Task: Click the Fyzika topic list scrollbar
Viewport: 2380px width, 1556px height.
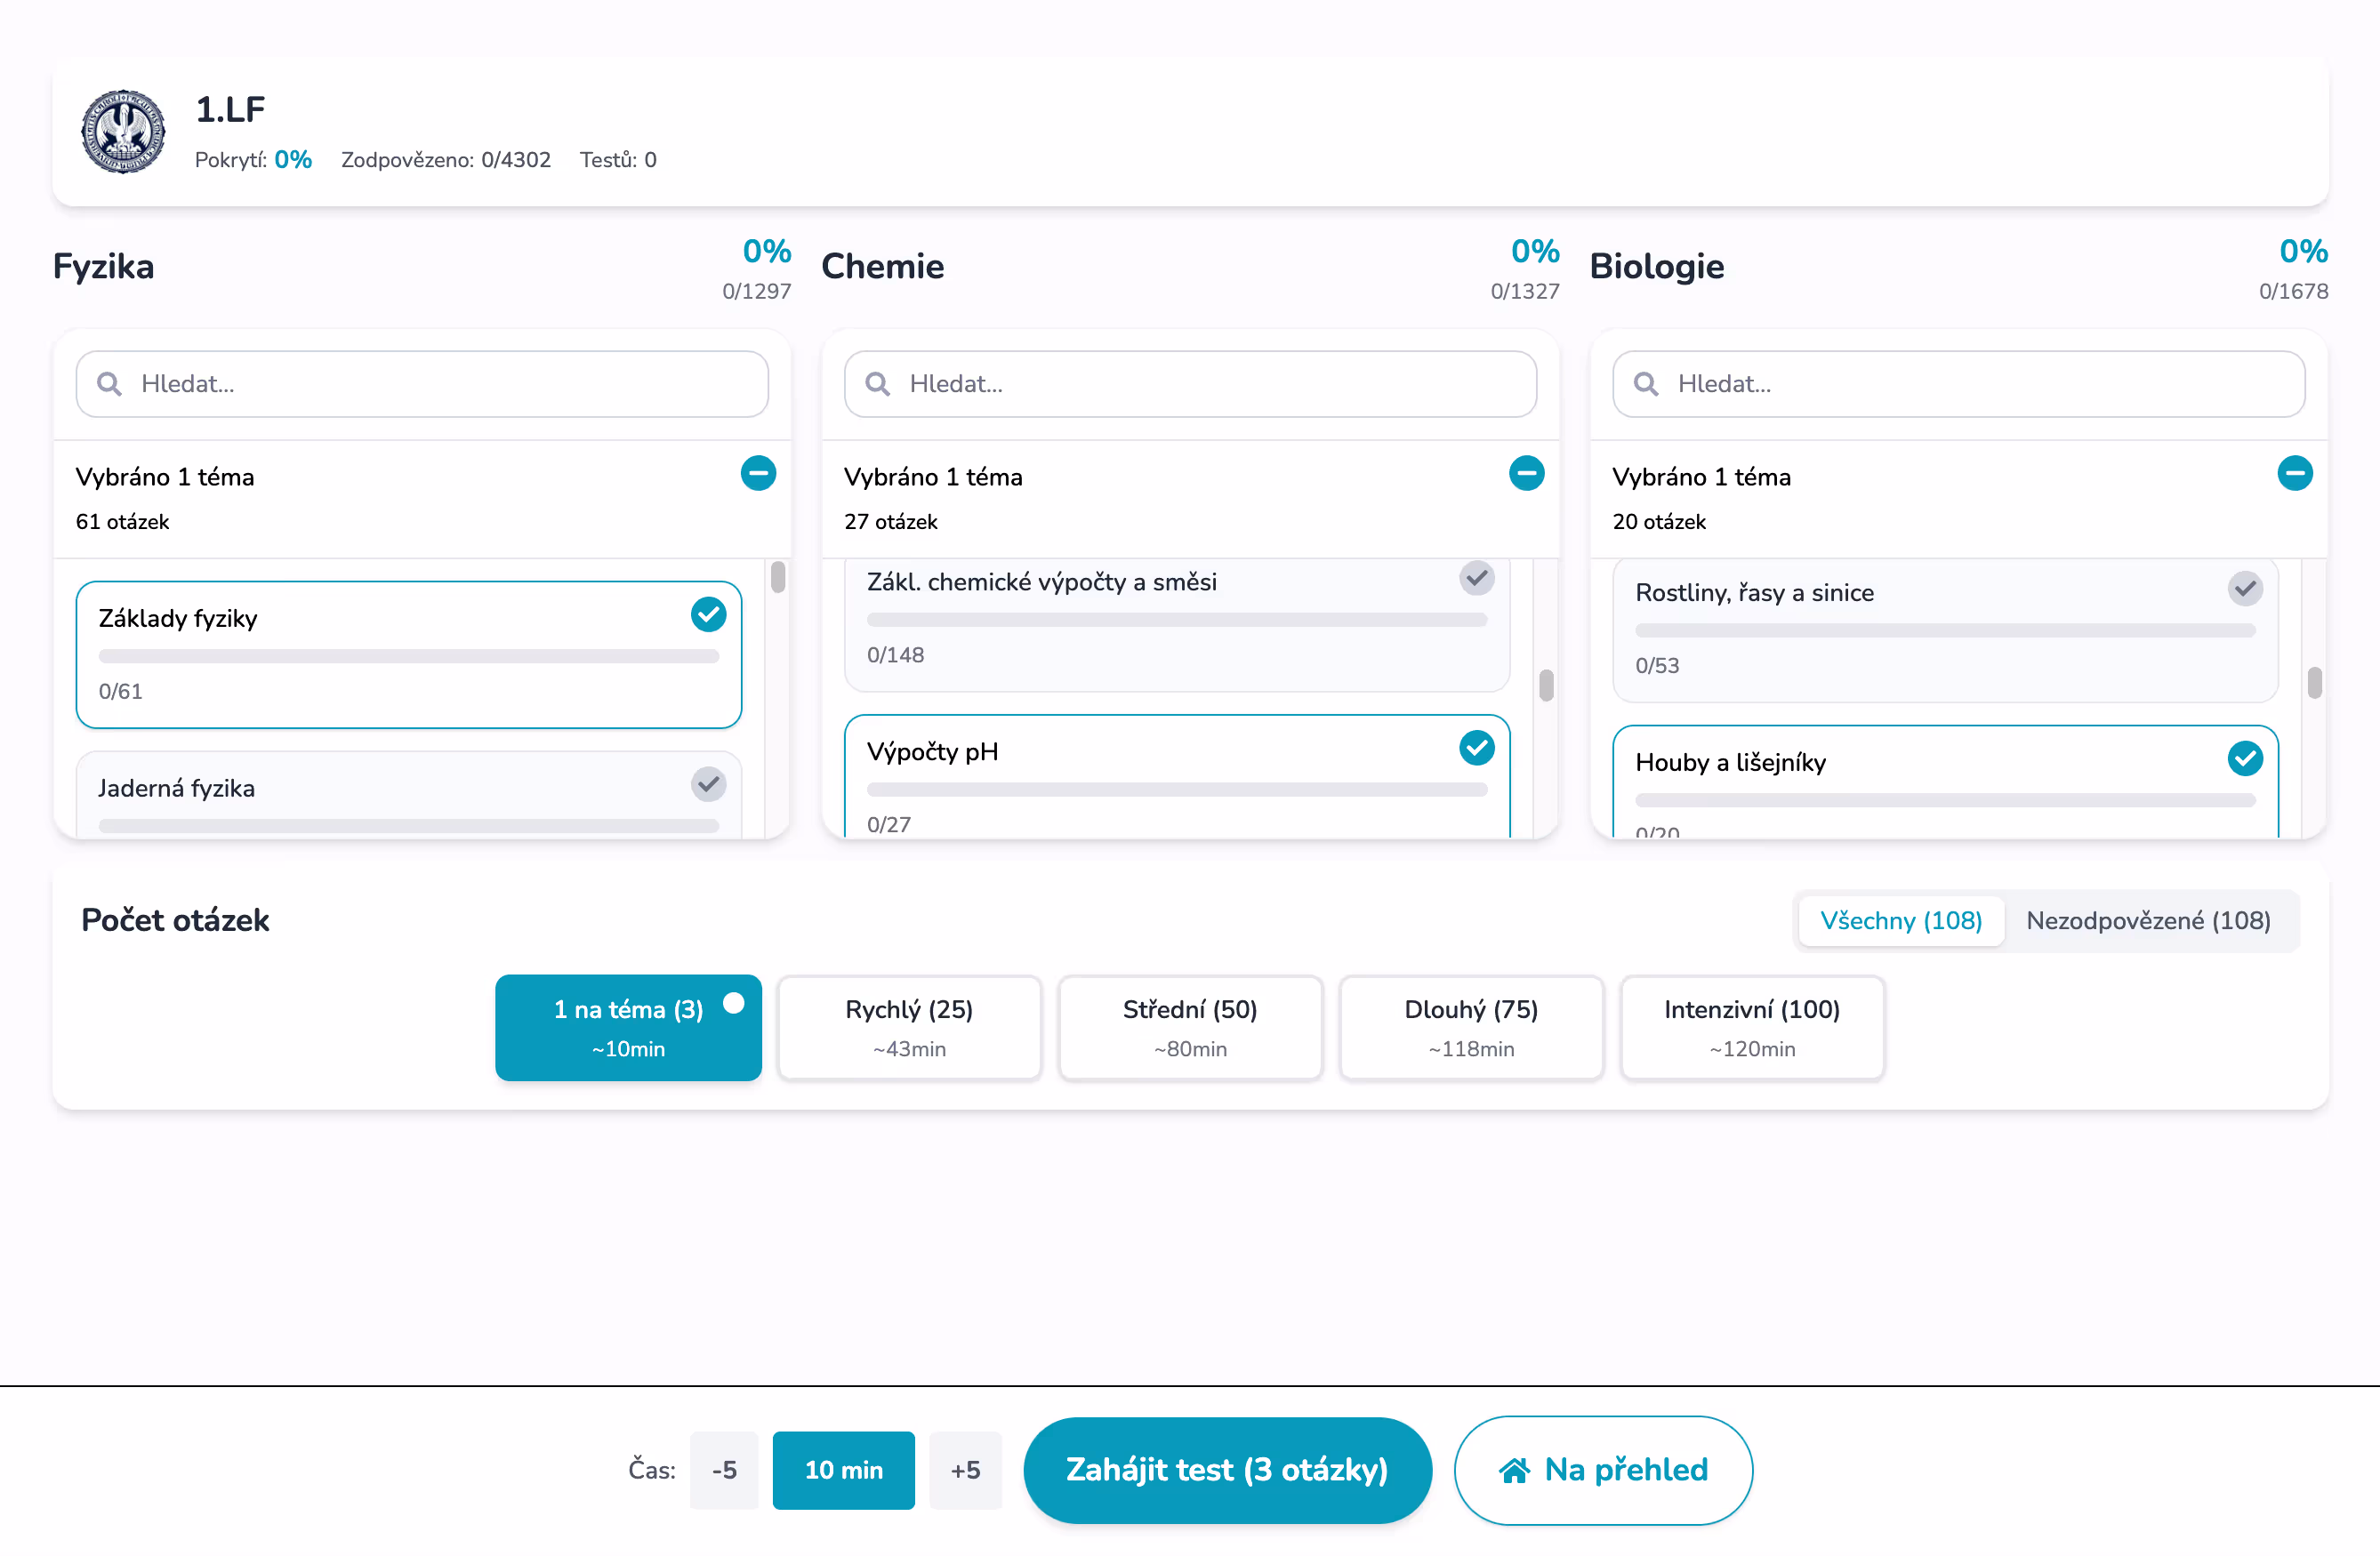Action: click(778, 578)
